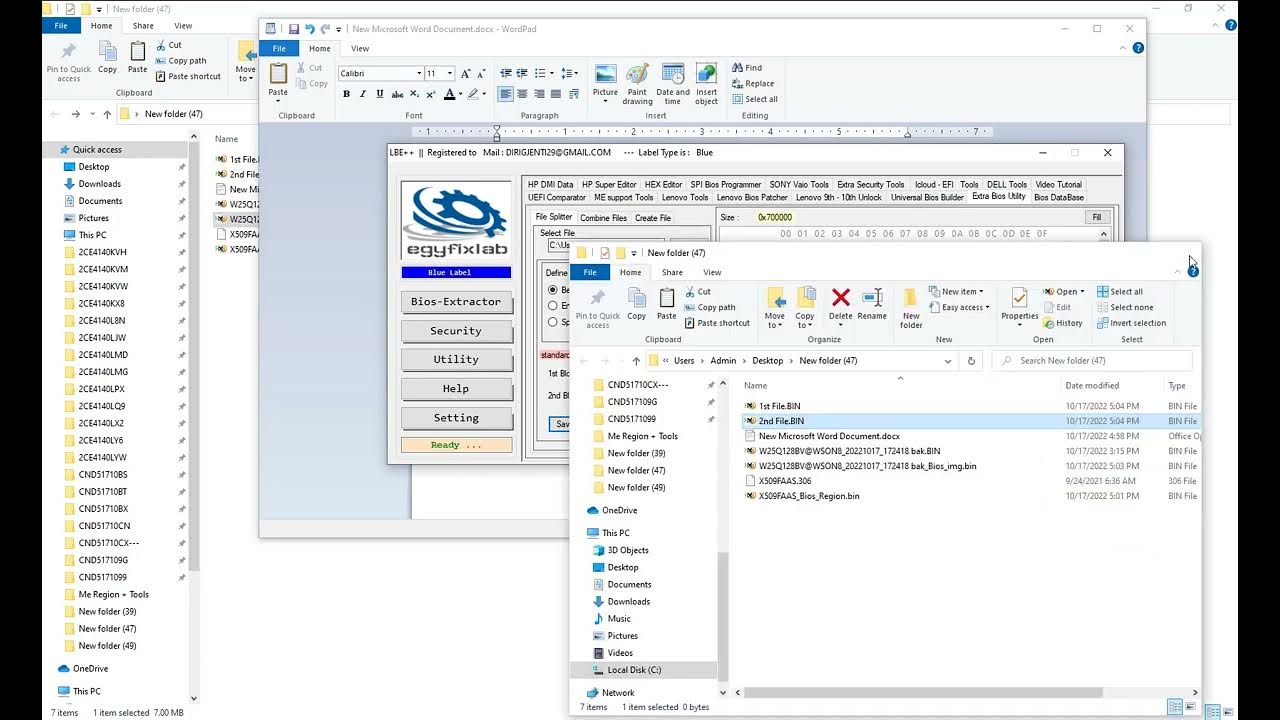Click Select none in front Explorer ribbon

(x=1124, y=308)
